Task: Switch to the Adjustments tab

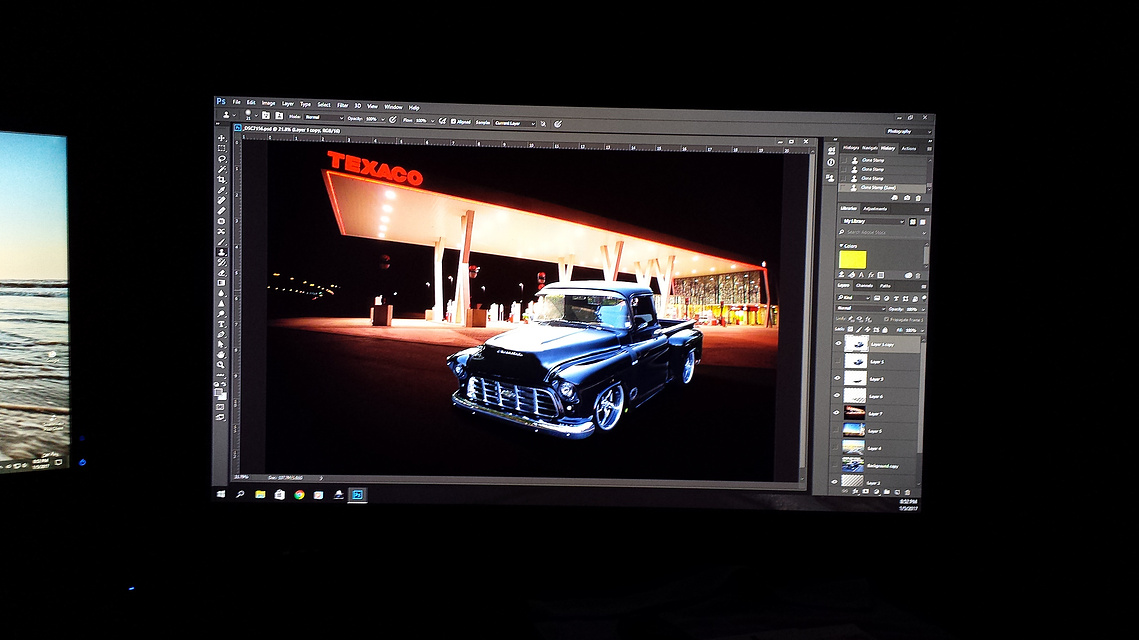Action: pos(875,208)
